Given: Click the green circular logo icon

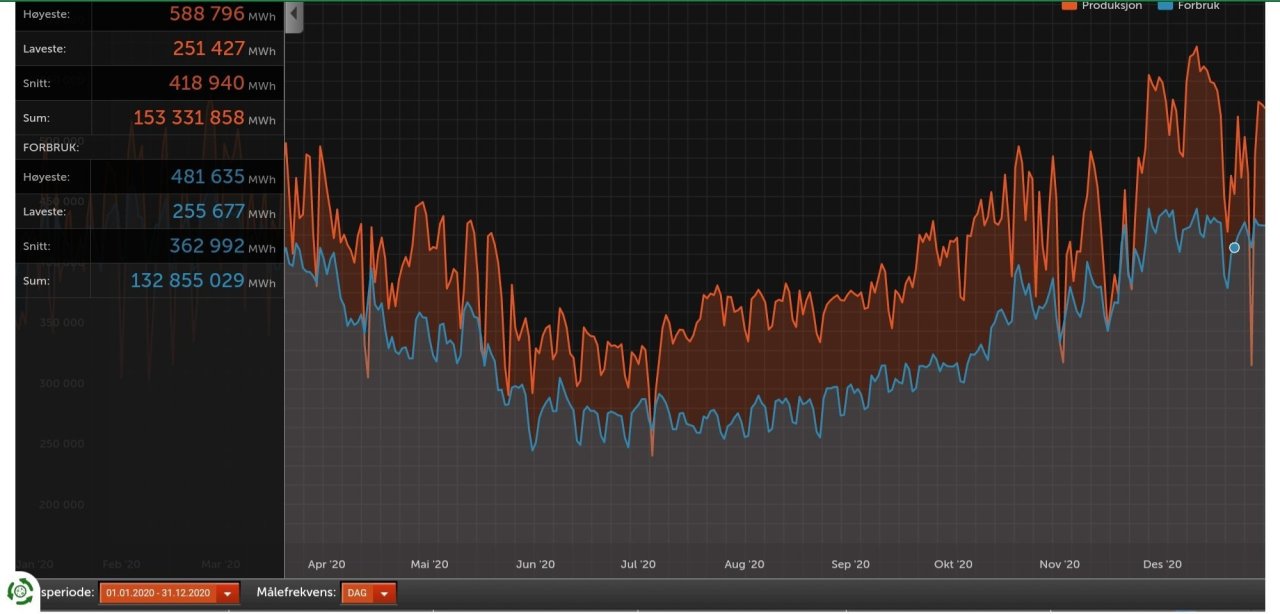Looking at the screenshot, I should [x=21, y=591].
